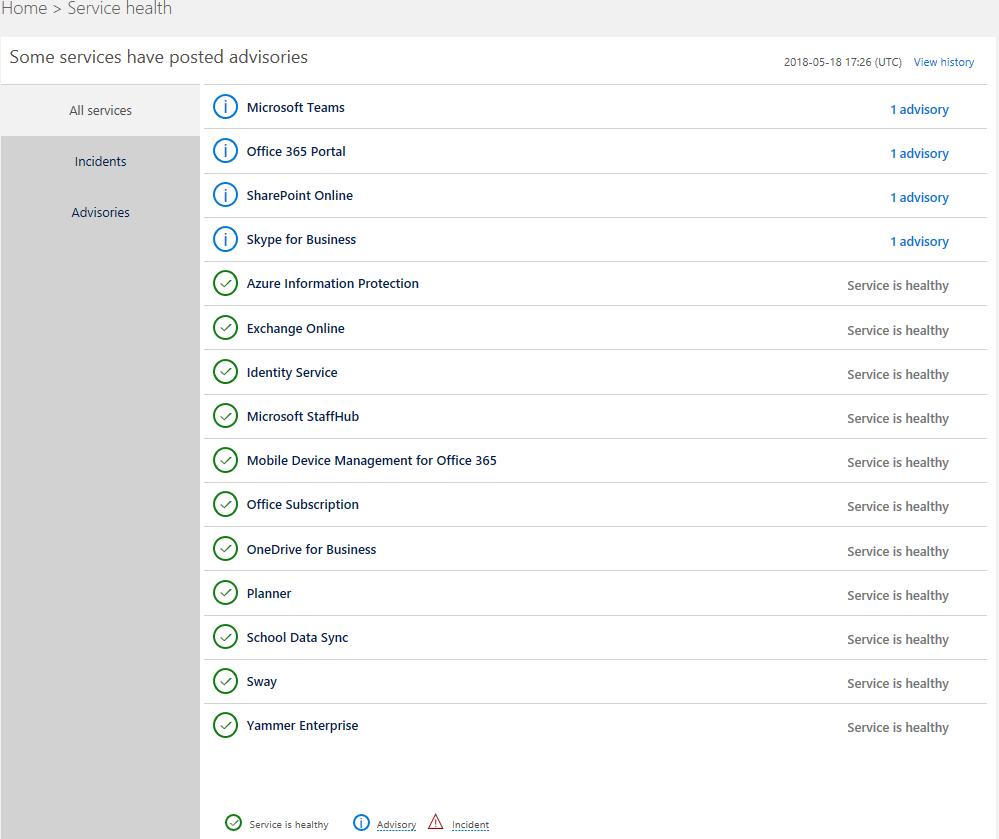Click Service health in the breadcrumb
Image resolution: width=999 pixels, height=839 pixels.
click(x=120, y=8)
